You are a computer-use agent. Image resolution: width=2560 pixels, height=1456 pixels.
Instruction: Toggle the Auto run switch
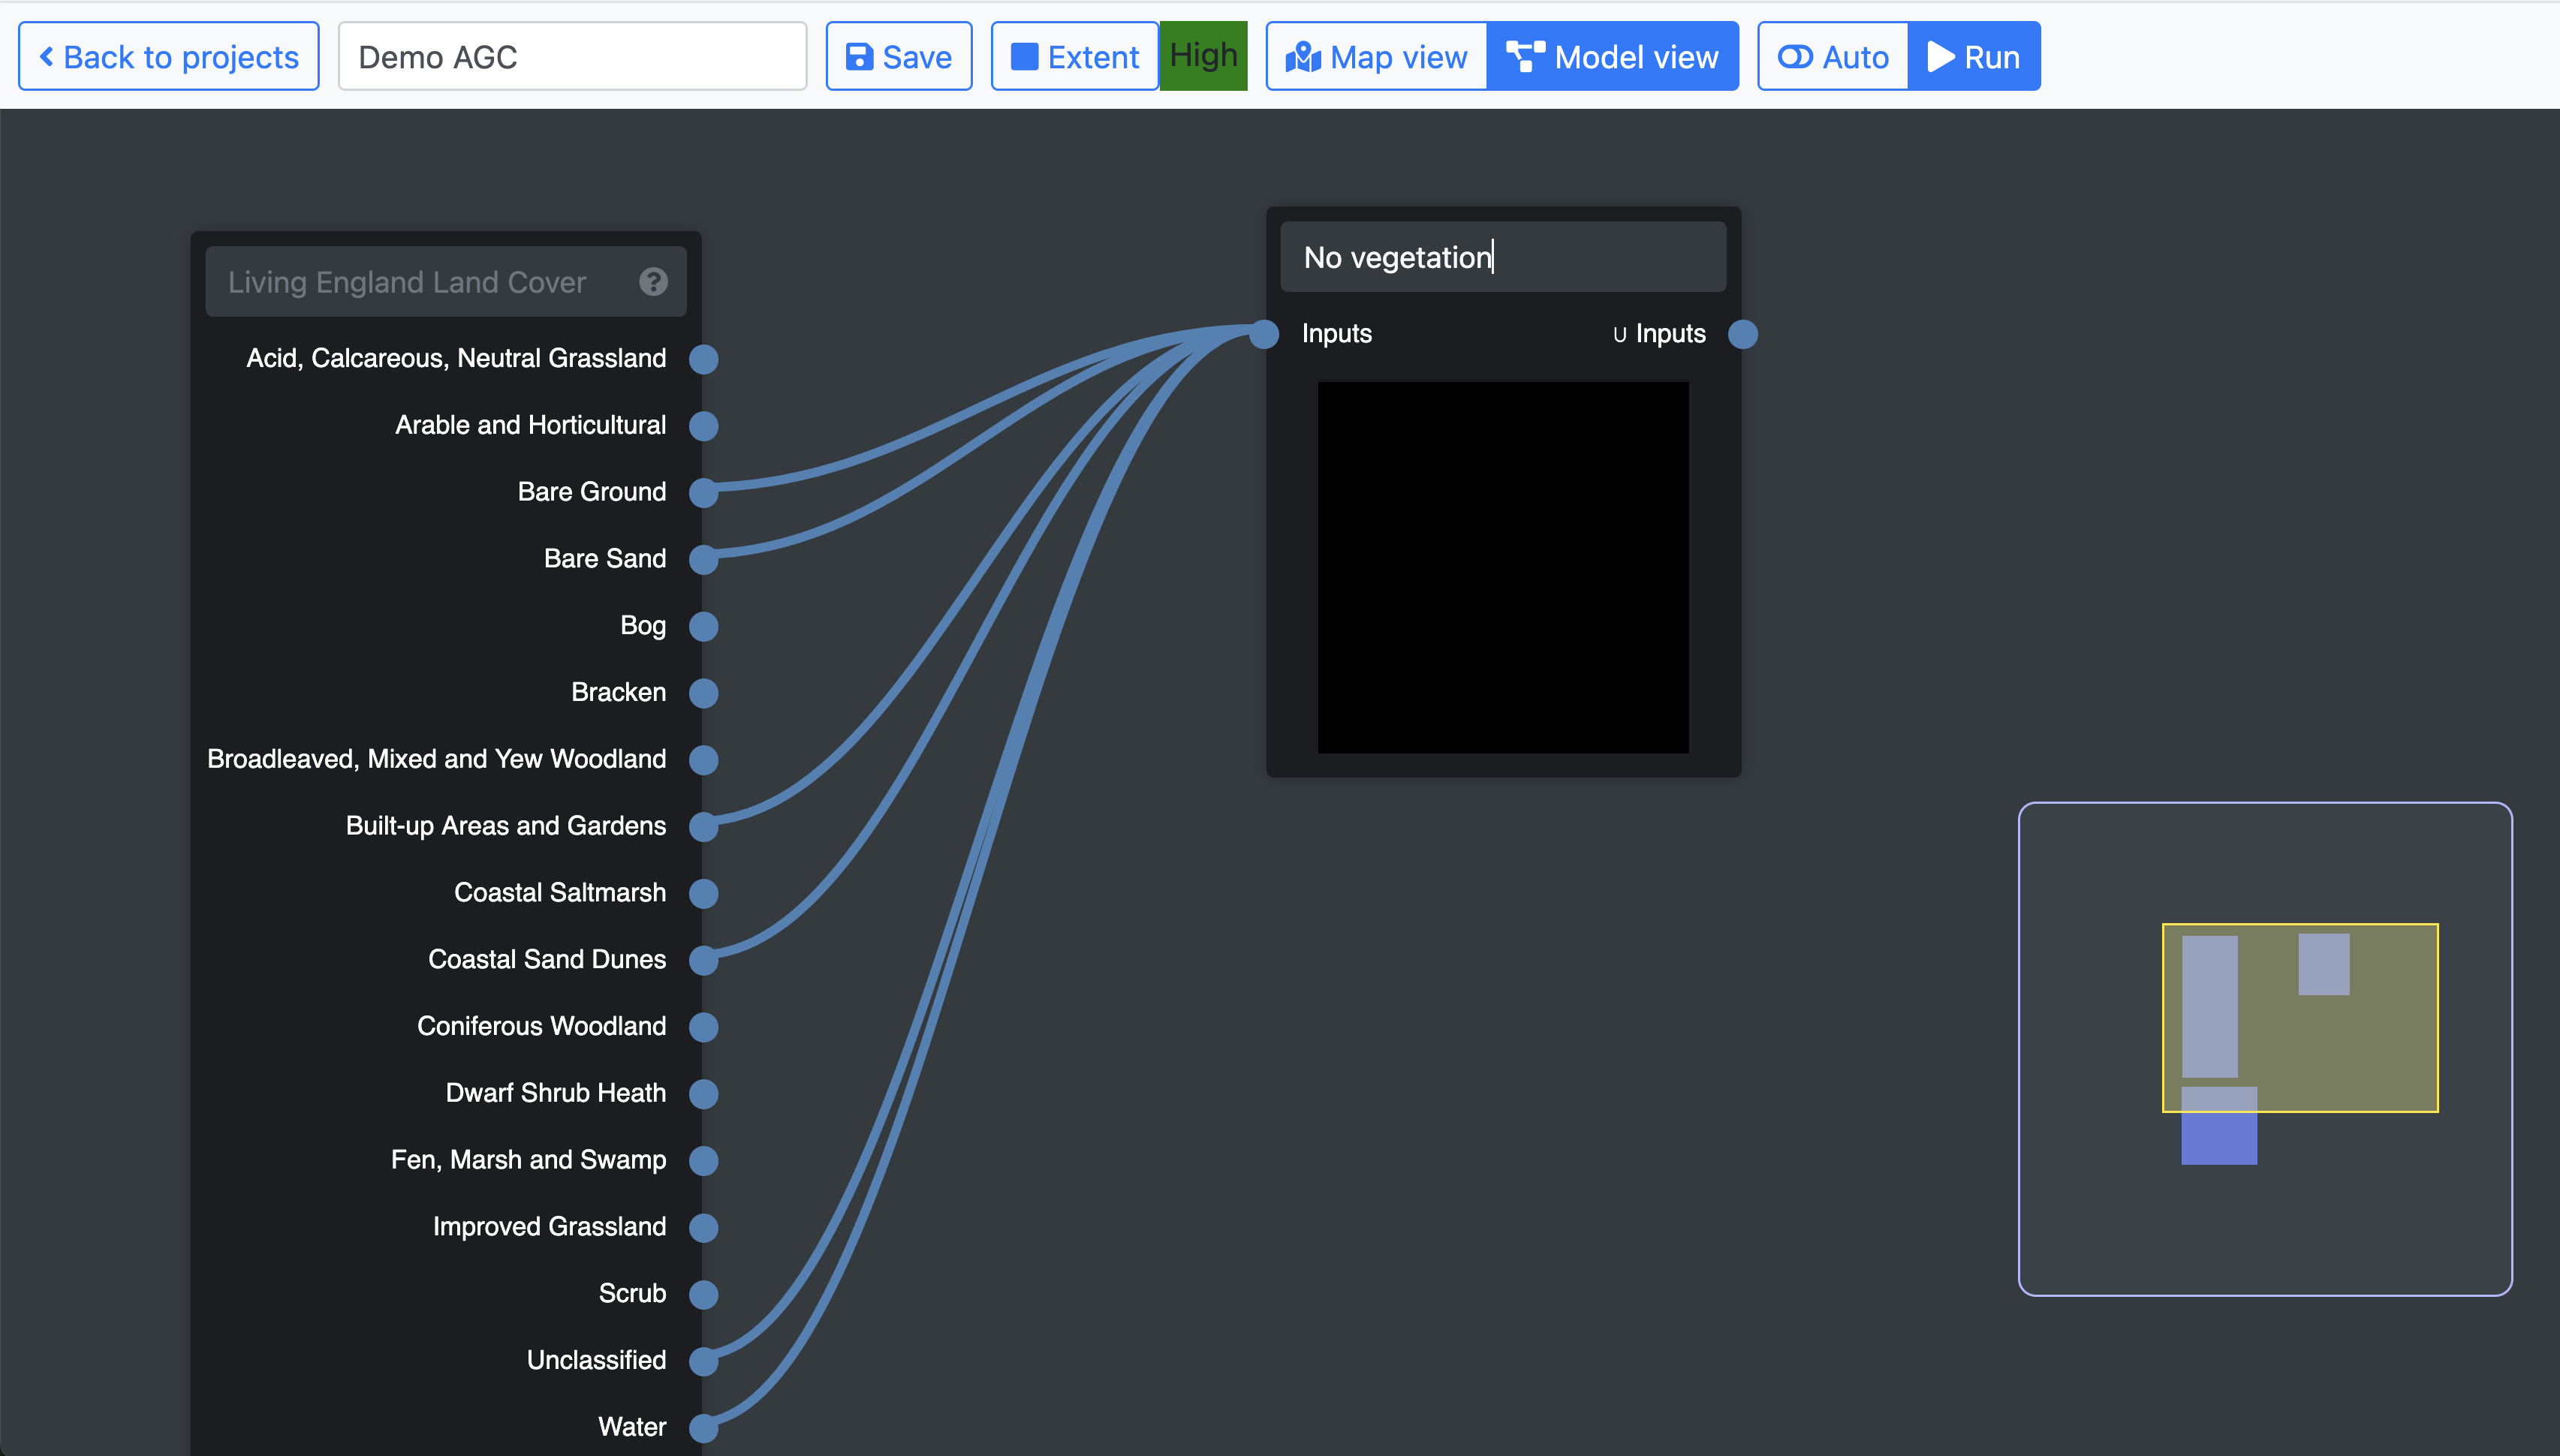(1833, 57)
